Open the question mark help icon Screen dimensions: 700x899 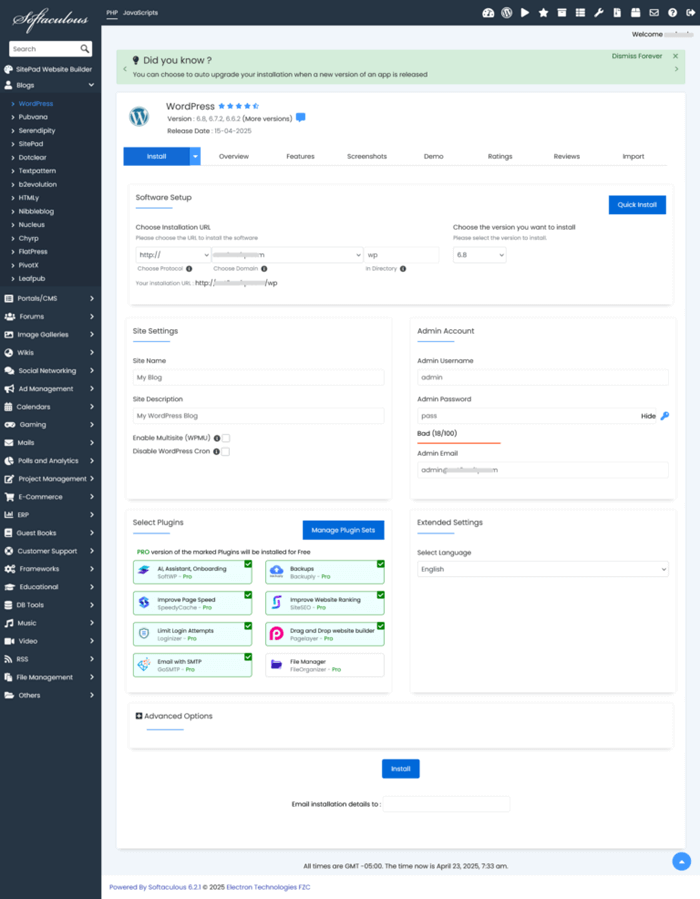pos(672,13)
